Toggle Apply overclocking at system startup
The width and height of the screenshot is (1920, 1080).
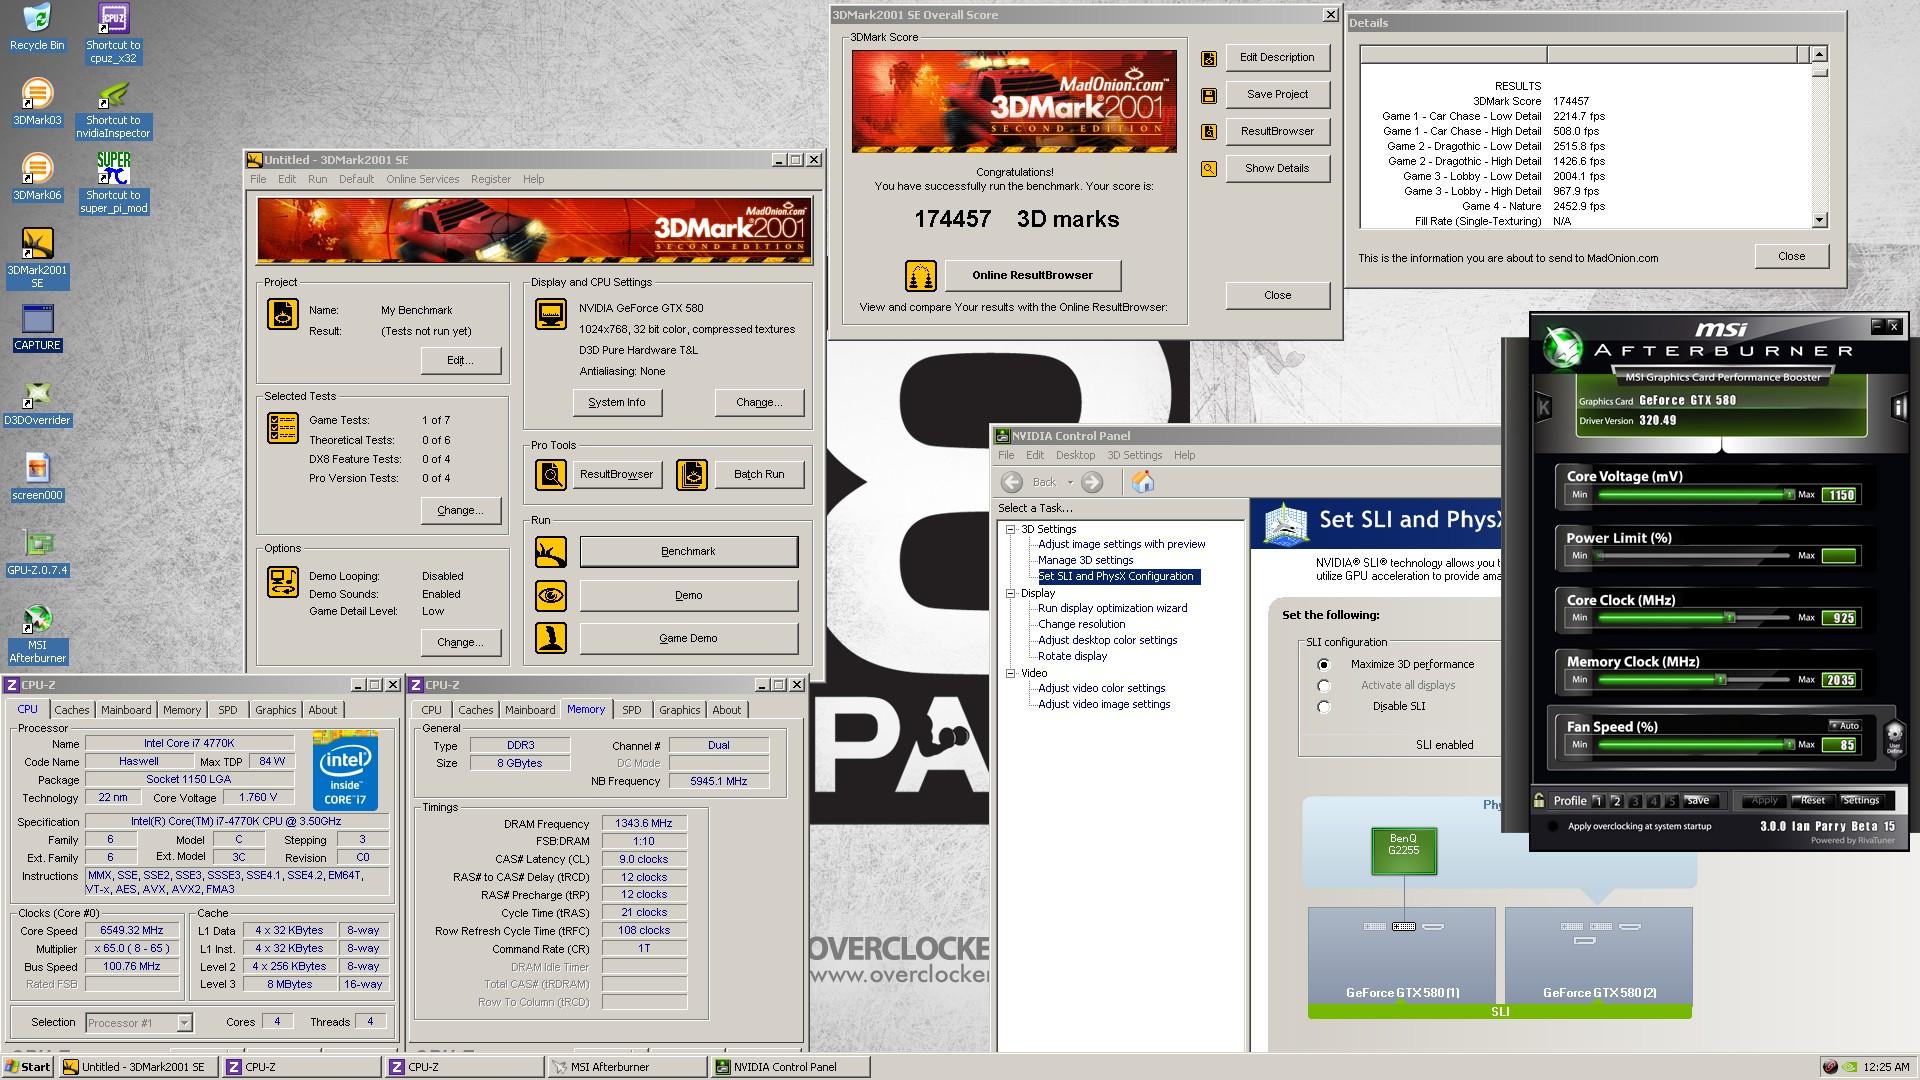[x=1553, y=827]
